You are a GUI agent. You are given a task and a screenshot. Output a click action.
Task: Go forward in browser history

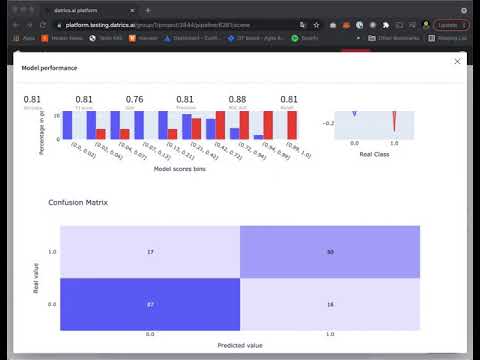coord(29,25)
